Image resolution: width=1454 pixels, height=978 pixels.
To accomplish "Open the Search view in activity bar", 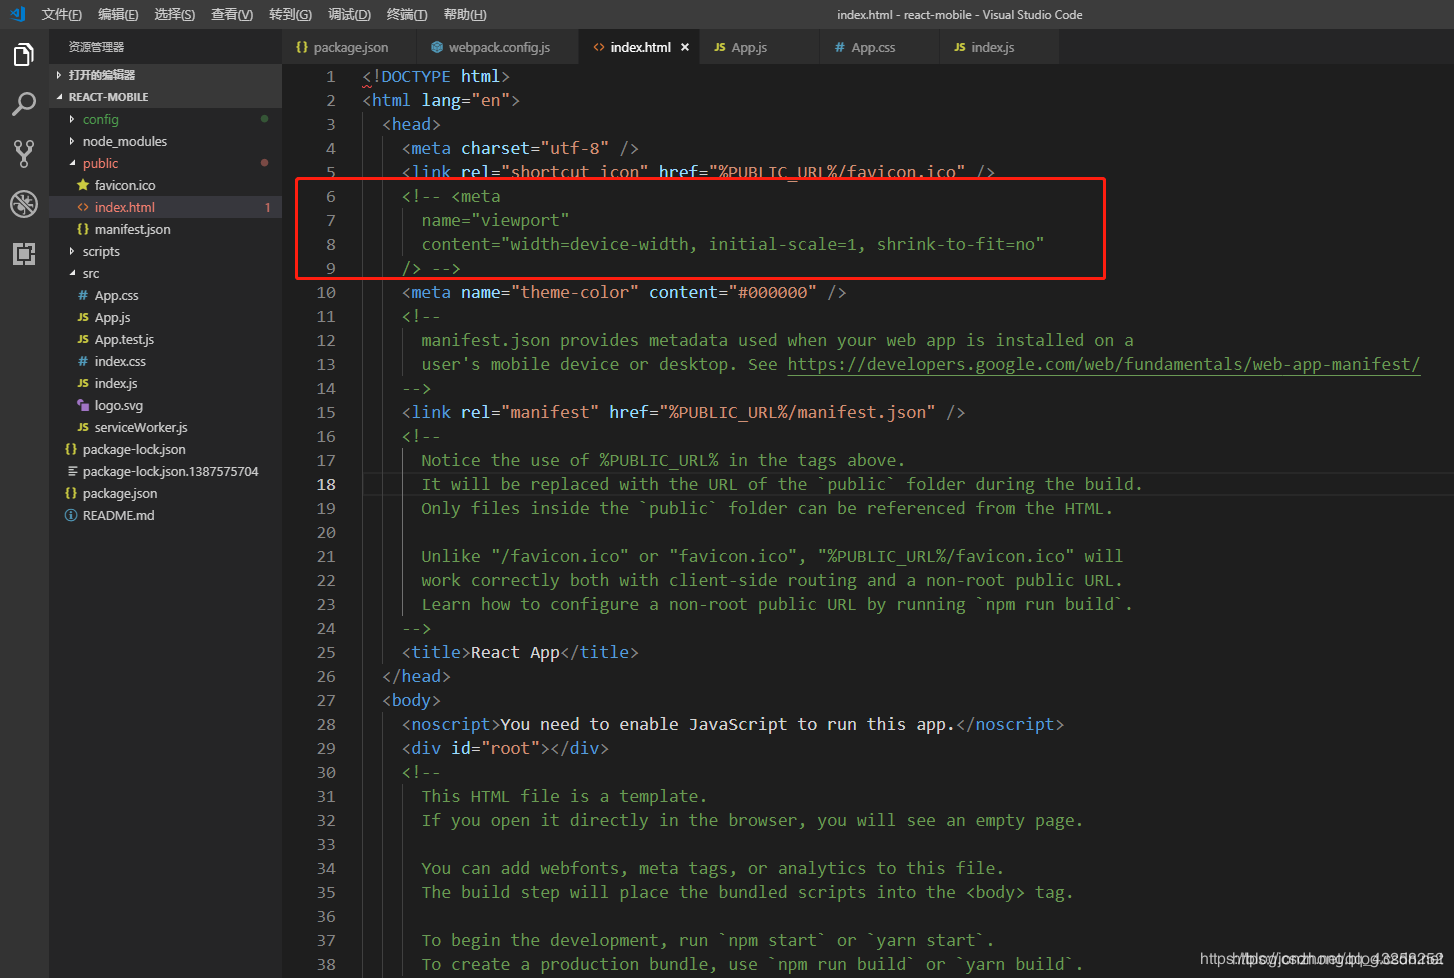I will pyautogui.click(x=24, y=104).
